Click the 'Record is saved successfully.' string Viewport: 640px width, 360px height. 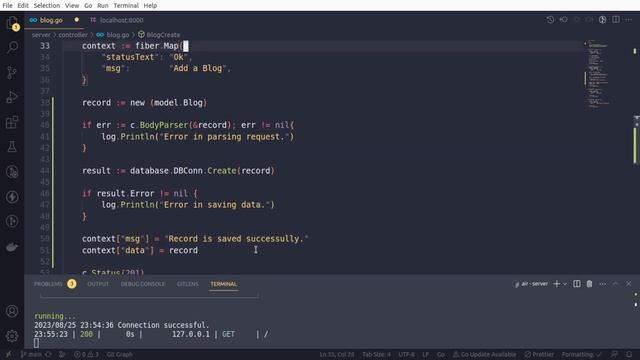[236, 239]
